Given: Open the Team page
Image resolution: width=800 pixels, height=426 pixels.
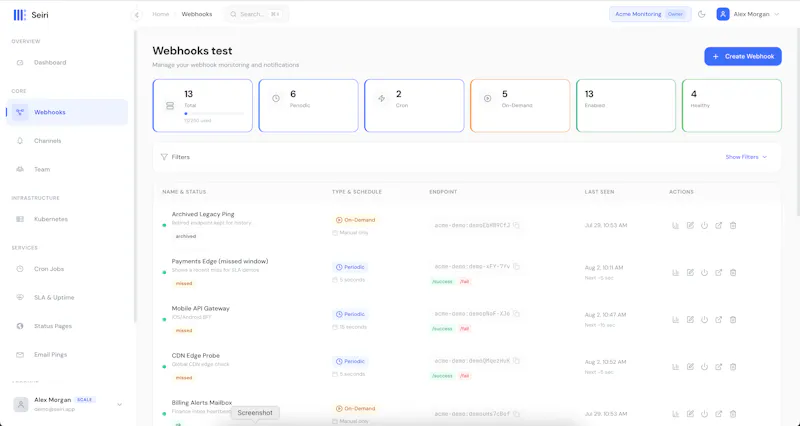Looking at the screenshot, I should (x=42, y=169).
